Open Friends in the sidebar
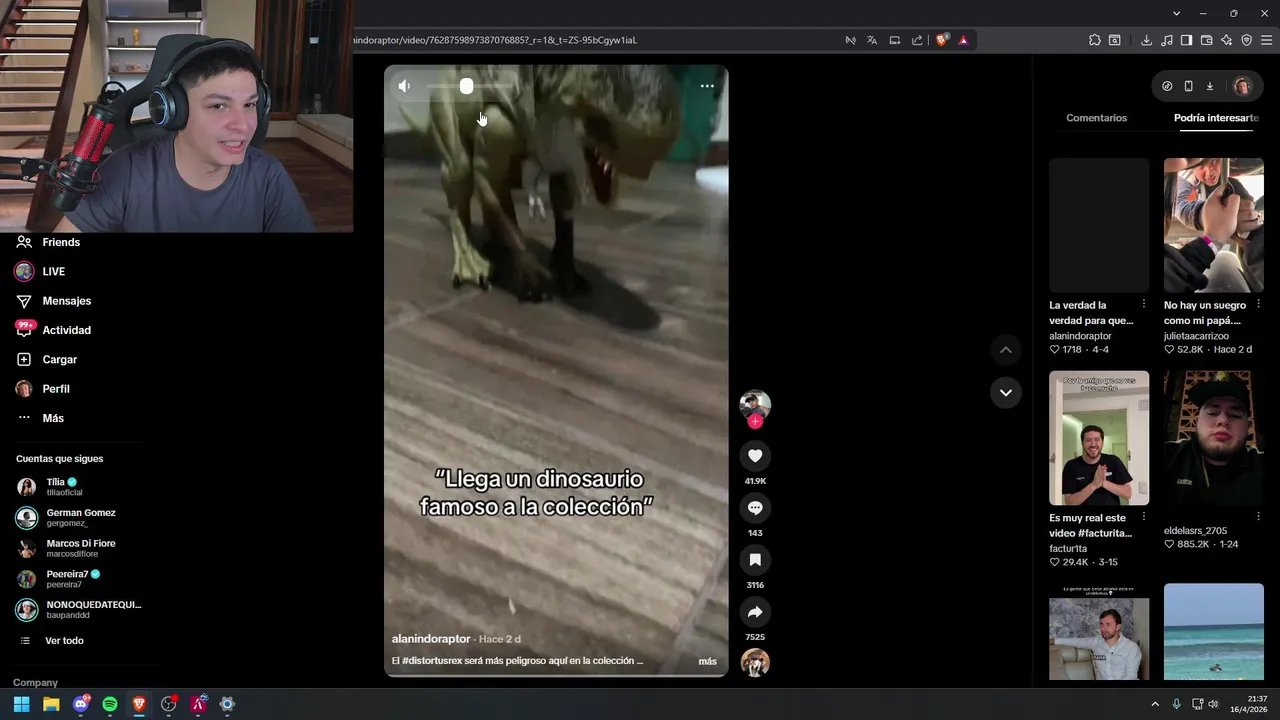 pos(61,242)
